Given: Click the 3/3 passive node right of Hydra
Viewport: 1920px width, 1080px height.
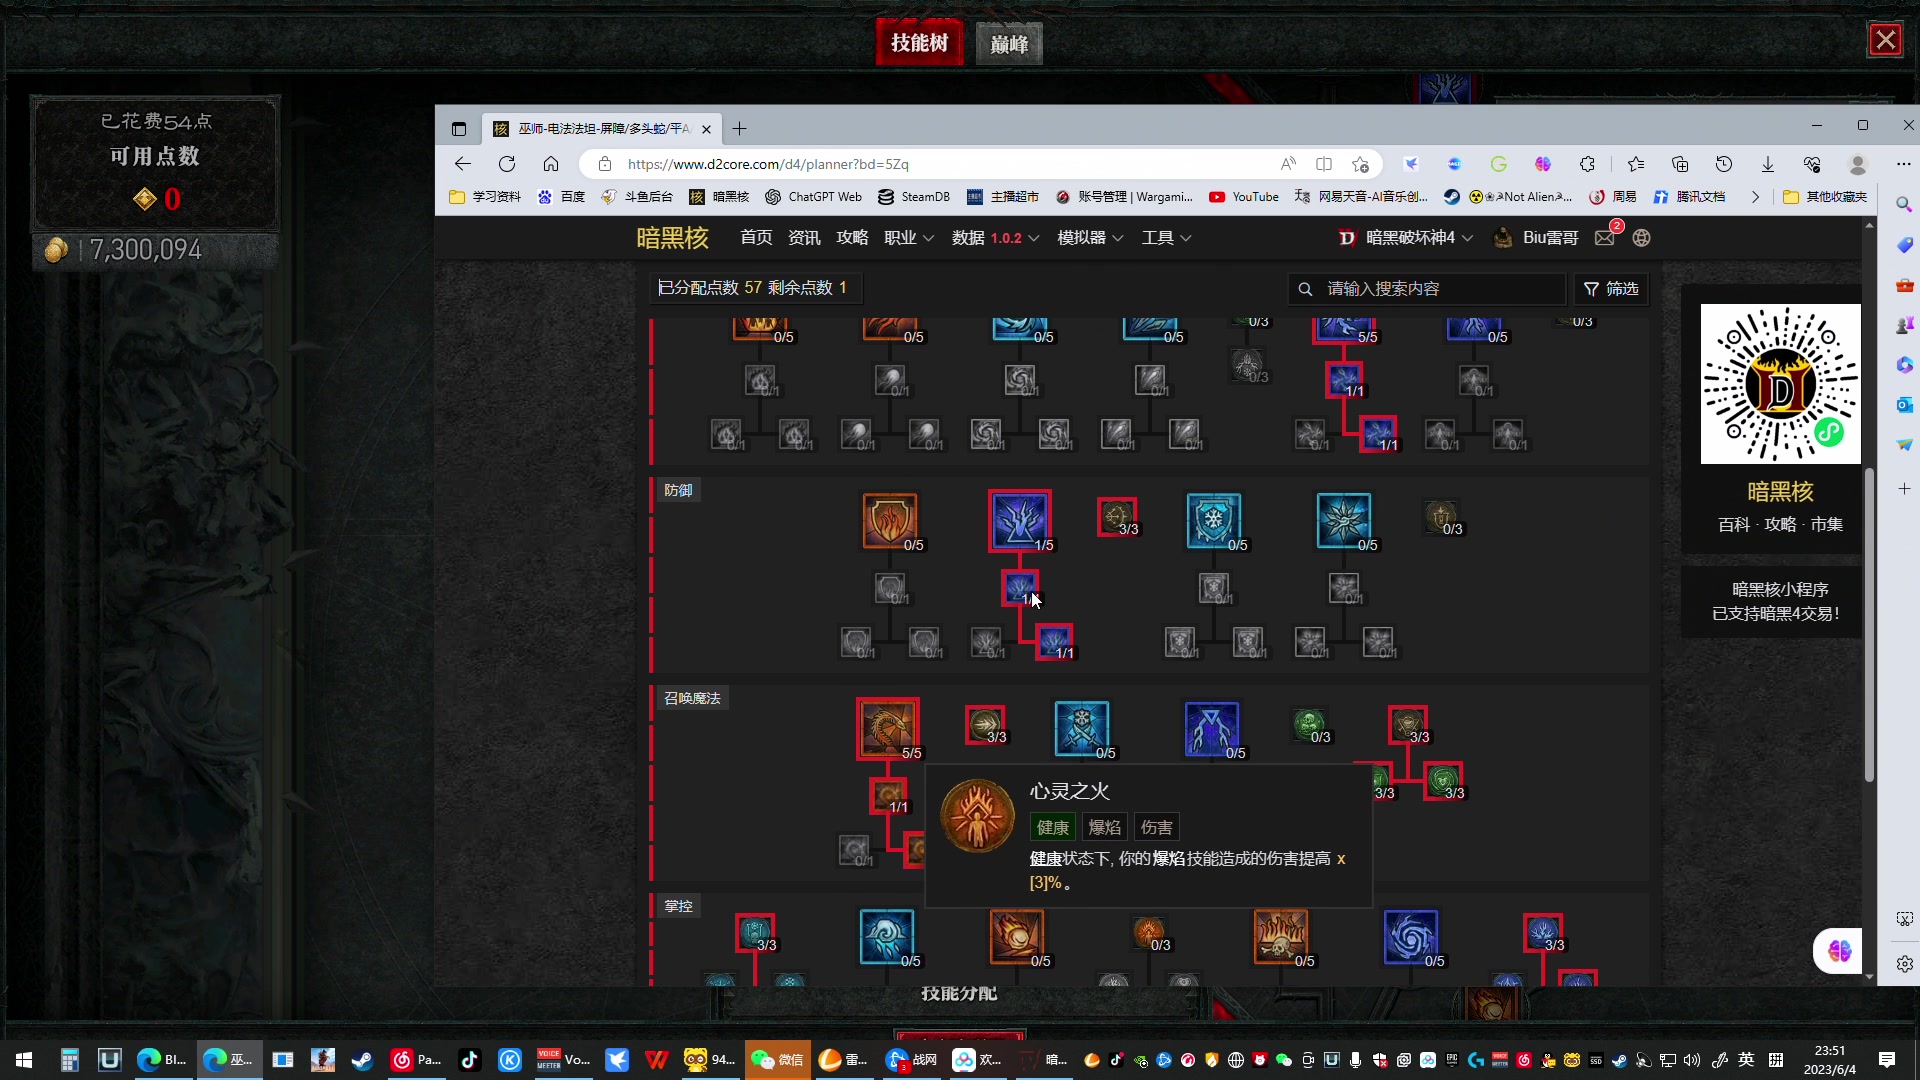Looking at the screenshot, I should point(984,725).
